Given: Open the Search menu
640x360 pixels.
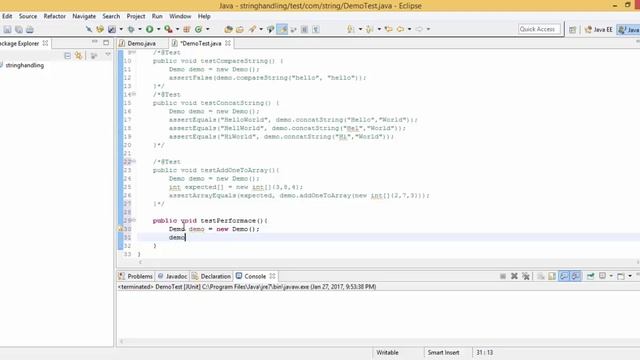Looking at the screenshot, I should (x=111, y=16).
